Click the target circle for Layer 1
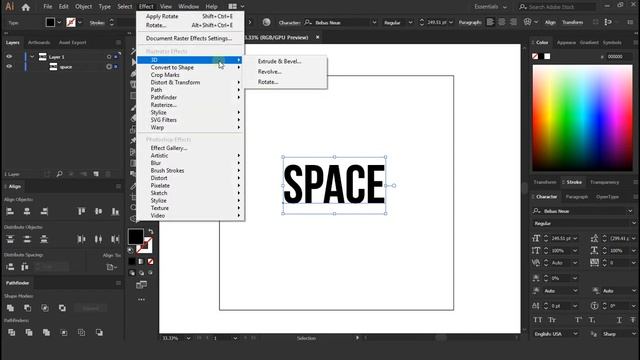Image resolution: width=640 pixels, height=360 pixels. (x=109, y=57)
